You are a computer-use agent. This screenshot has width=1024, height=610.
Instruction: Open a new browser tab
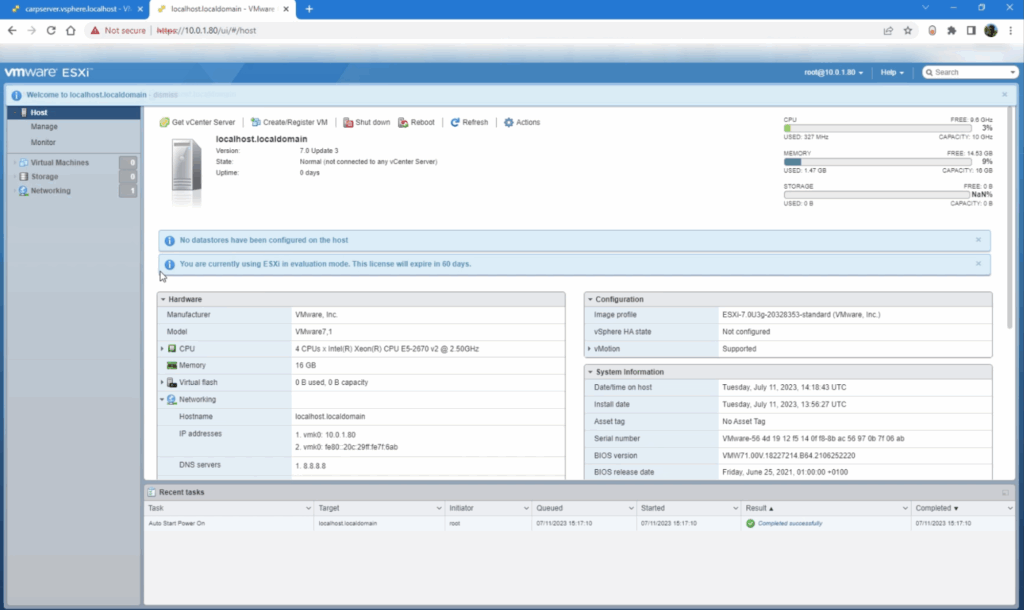pos(309,9)
